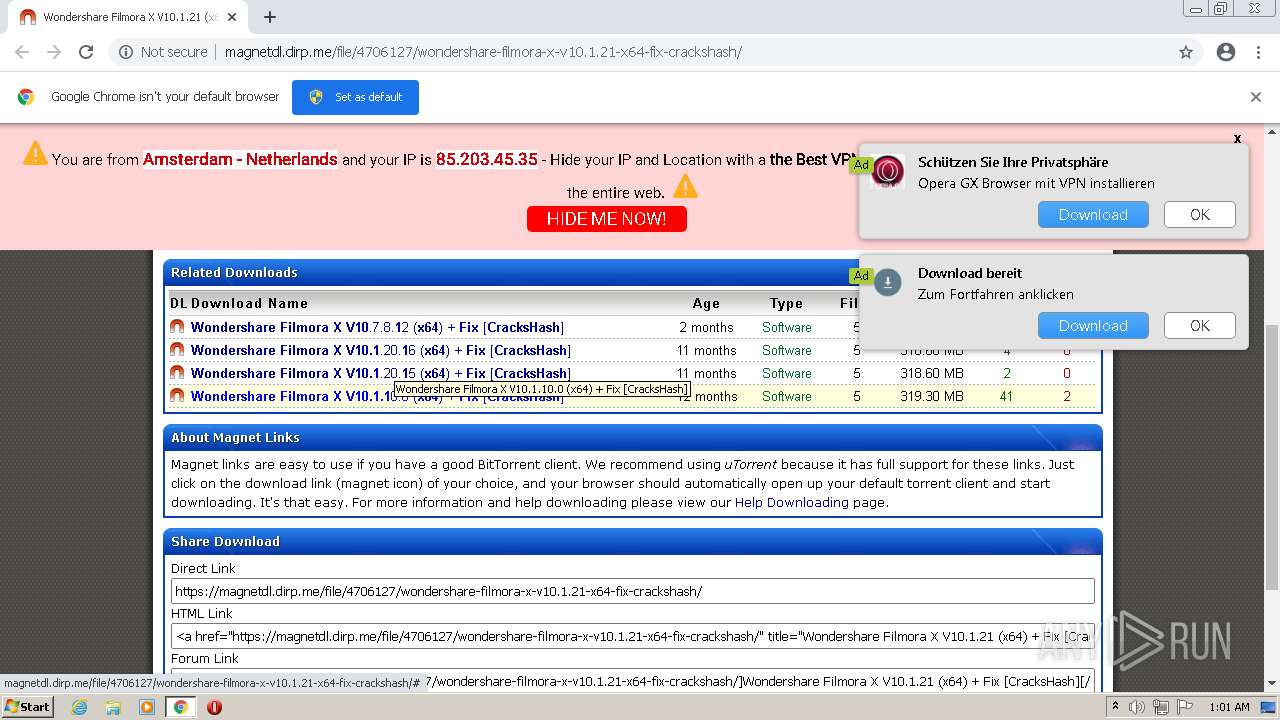1280x720 pixels.
Task: Open the Opera icon in taskbar
Action: 214,707
